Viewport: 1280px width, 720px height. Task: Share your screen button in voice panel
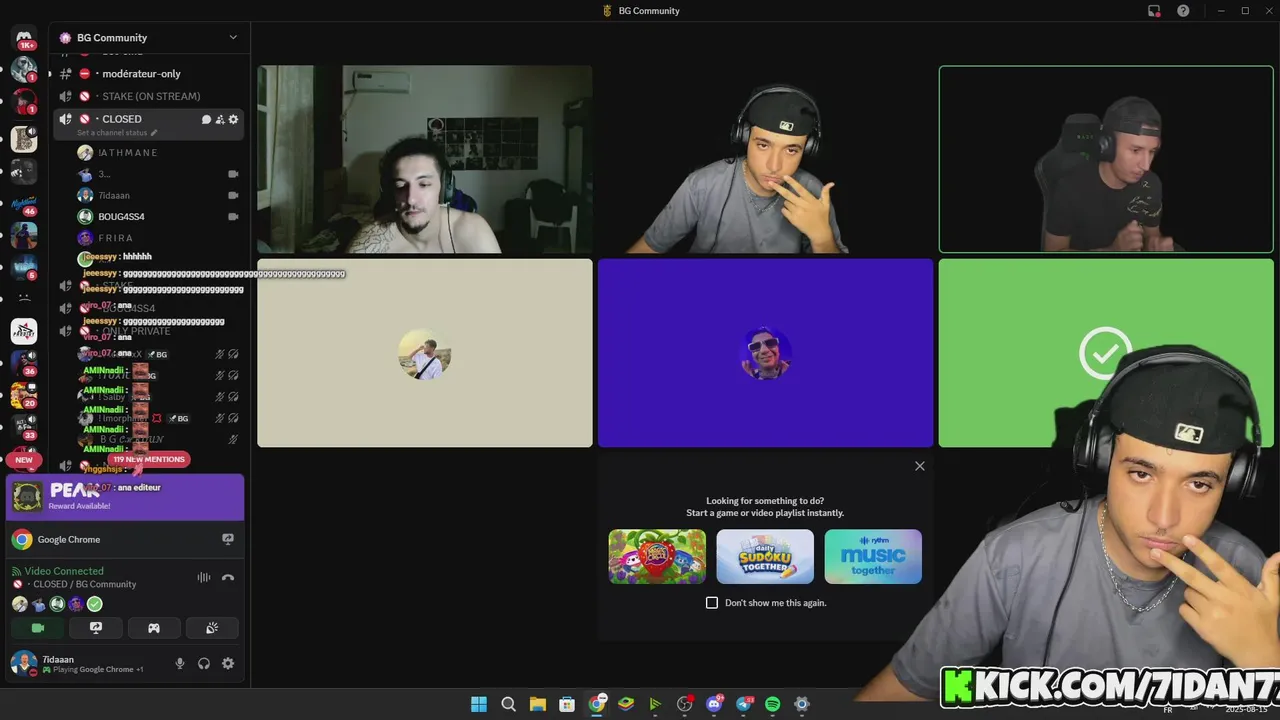point(96,628)
